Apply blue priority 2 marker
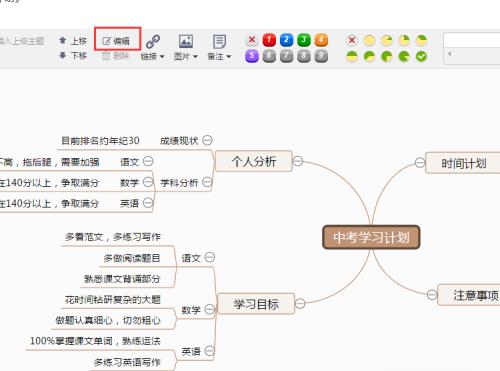This screenshot has height=371, width=500. pos(286,40)
